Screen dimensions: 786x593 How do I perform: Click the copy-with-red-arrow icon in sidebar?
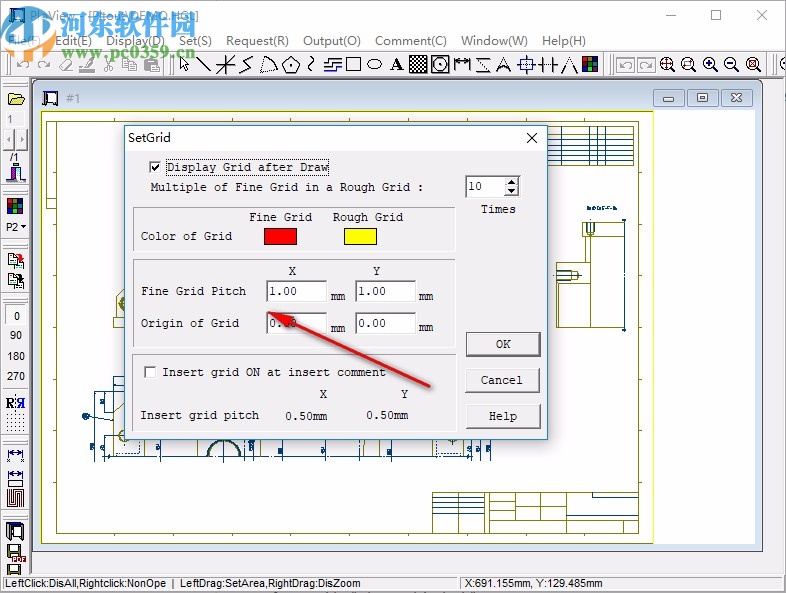[x=16, y=260]
